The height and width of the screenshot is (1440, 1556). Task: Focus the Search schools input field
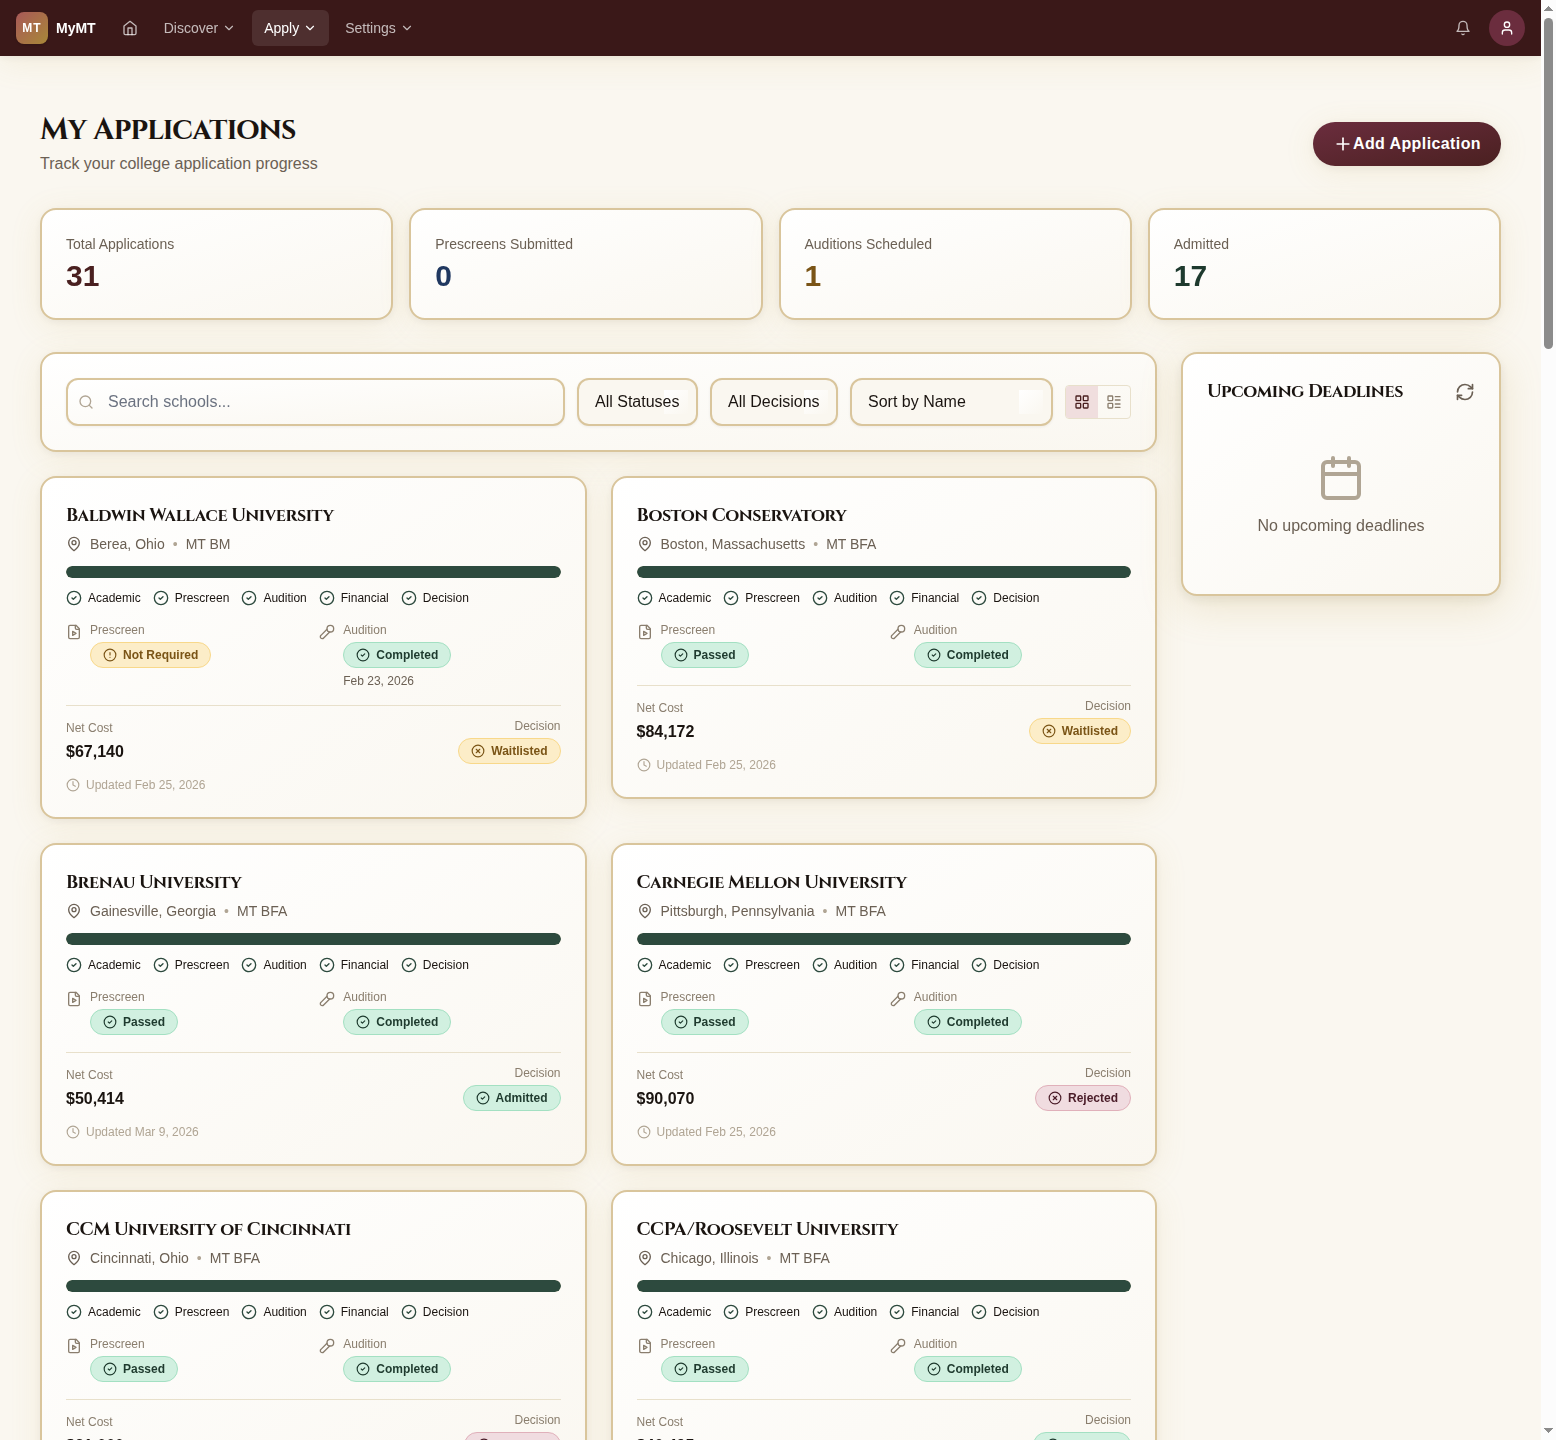pyautogui.click(x=330, y=402)
